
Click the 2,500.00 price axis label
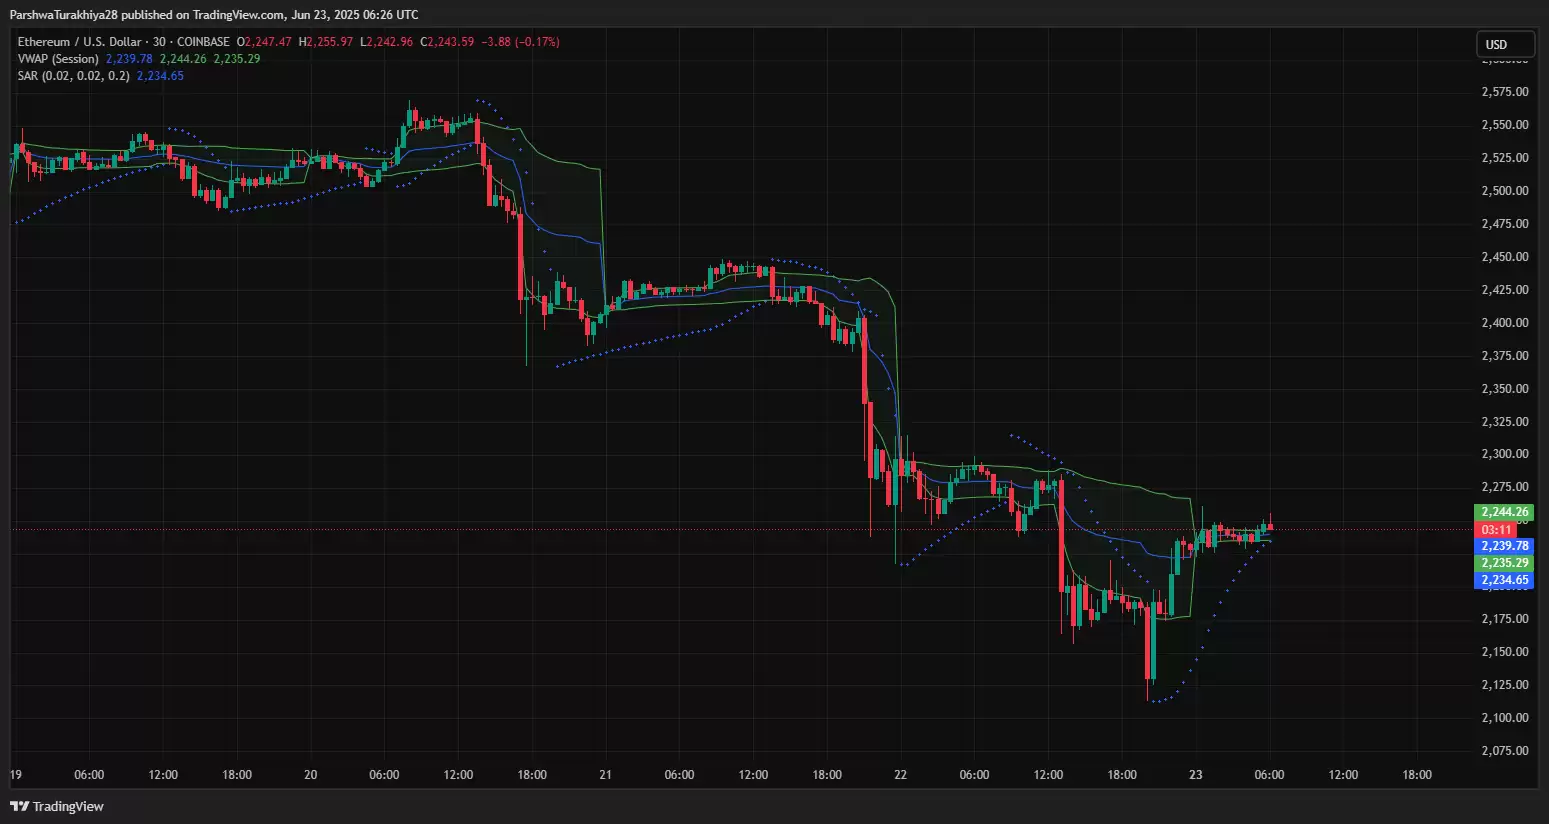coord(1504,190)
